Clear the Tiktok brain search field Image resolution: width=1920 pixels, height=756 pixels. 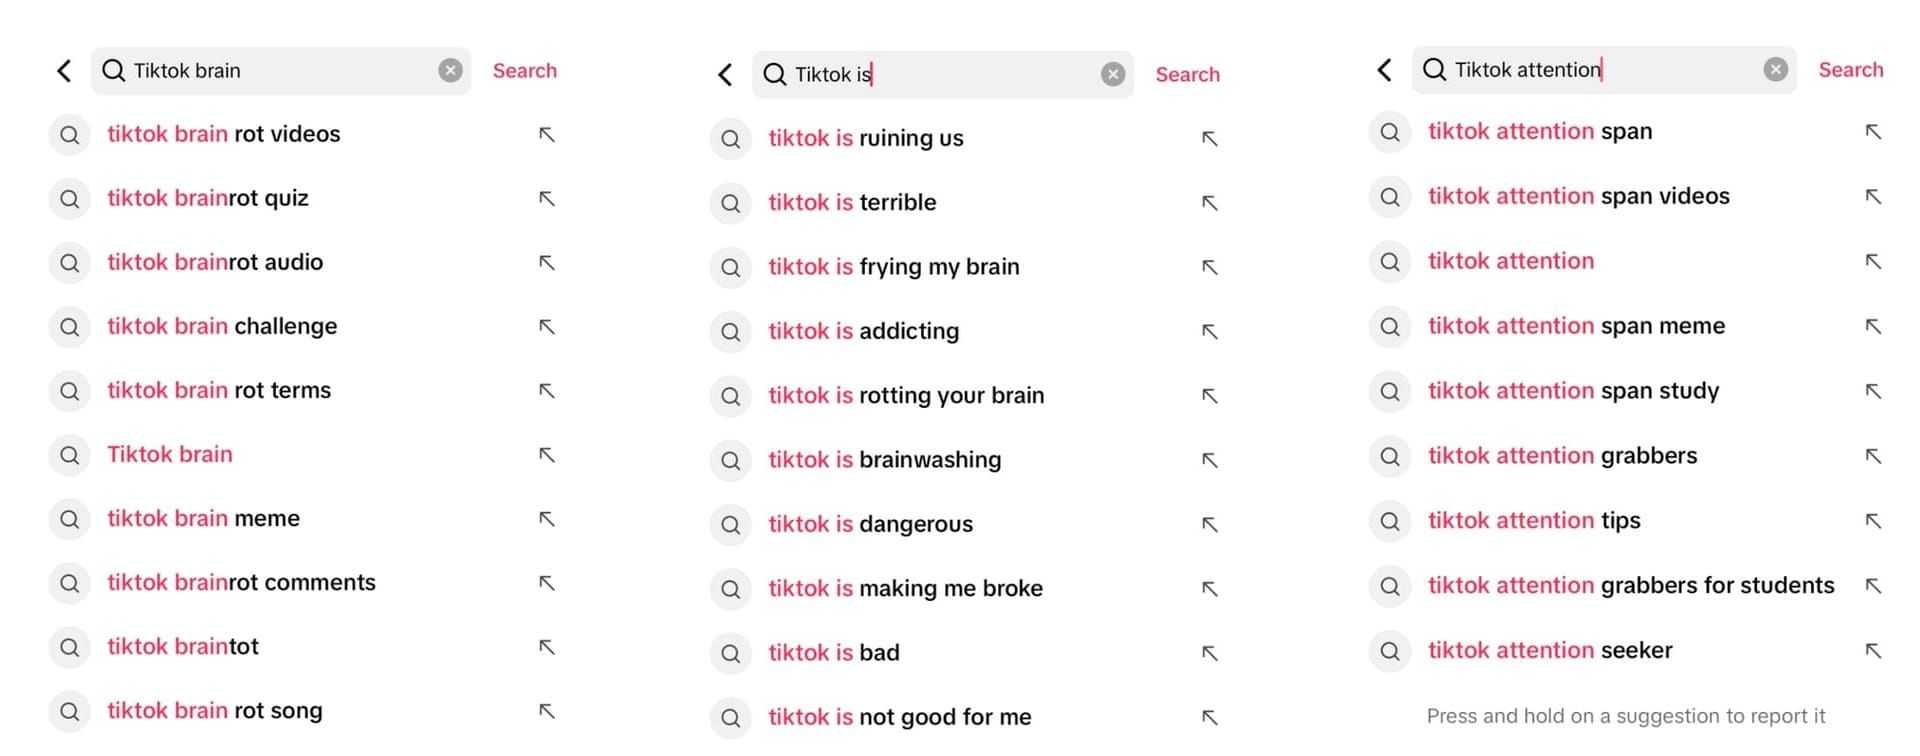pos(451,70)
